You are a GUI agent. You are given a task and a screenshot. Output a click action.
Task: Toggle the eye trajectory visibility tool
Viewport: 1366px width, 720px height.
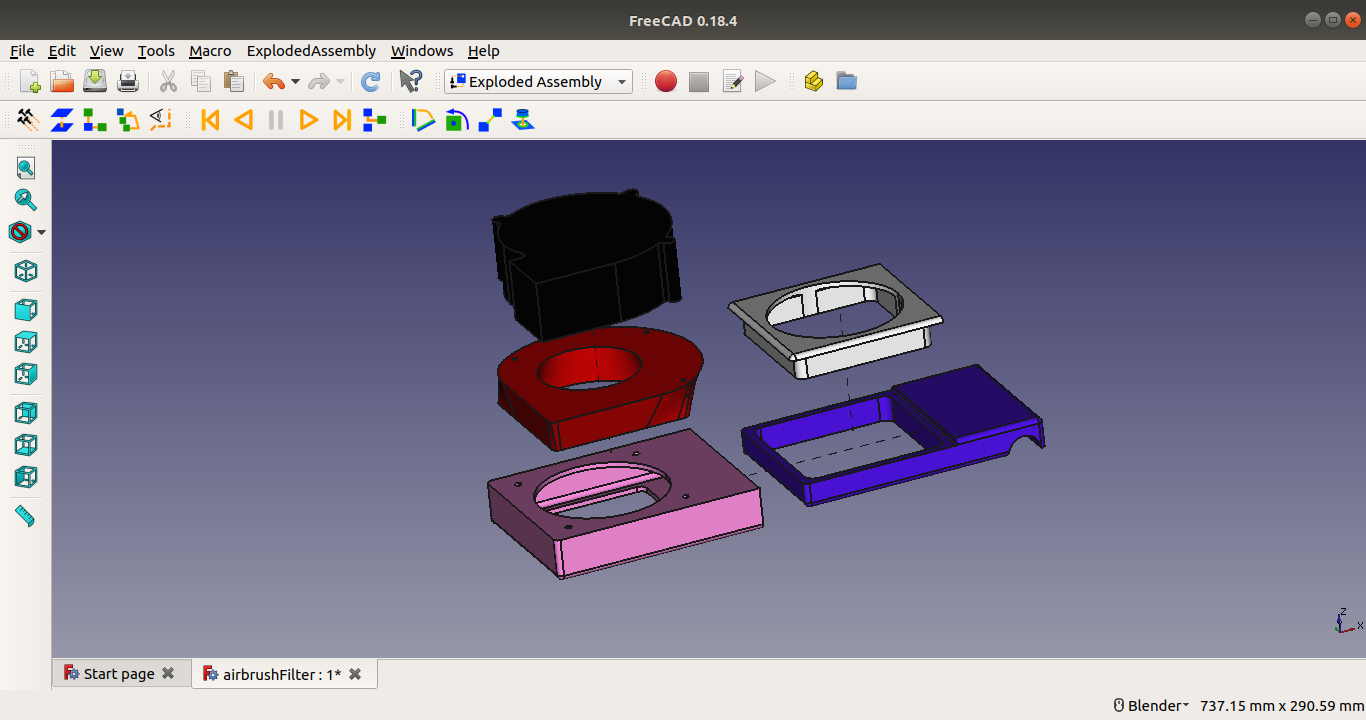[x=161, y=120]
